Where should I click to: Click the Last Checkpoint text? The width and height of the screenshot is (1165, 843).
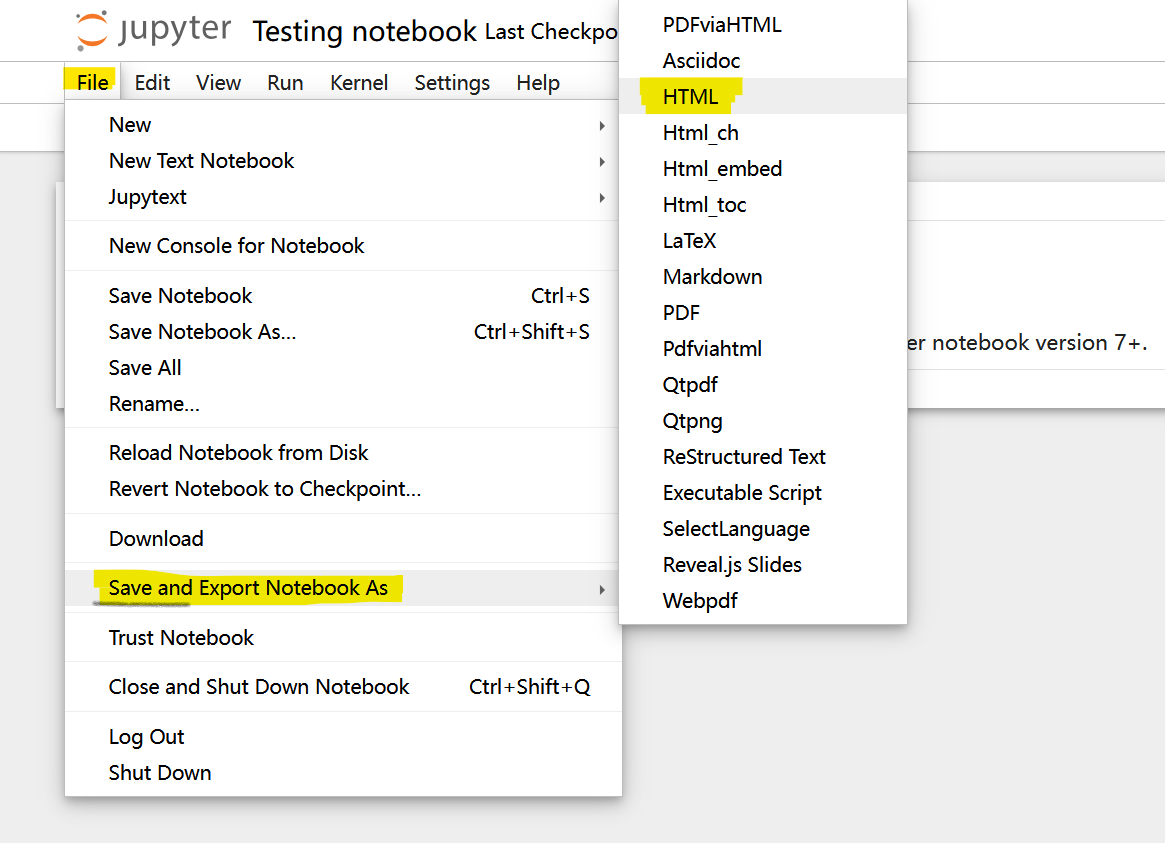551,32
